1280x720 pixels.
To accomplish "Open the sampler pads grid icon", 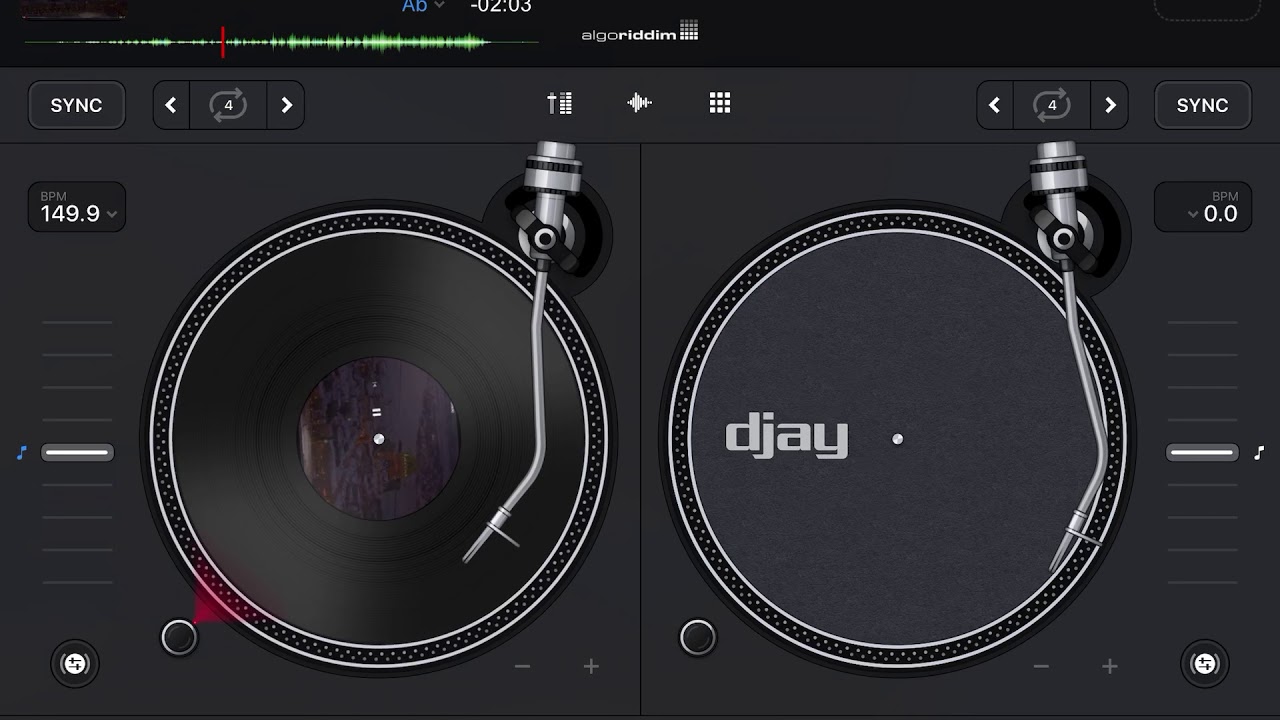I will click(720, 103).
